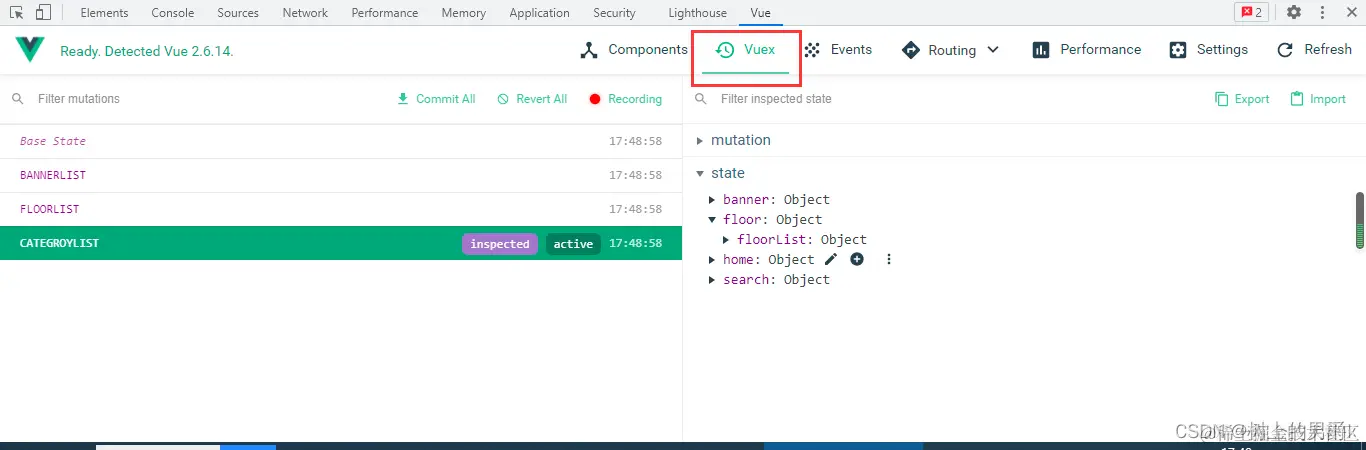
Task: Expand the search object
Action: (x=712, y=280)
